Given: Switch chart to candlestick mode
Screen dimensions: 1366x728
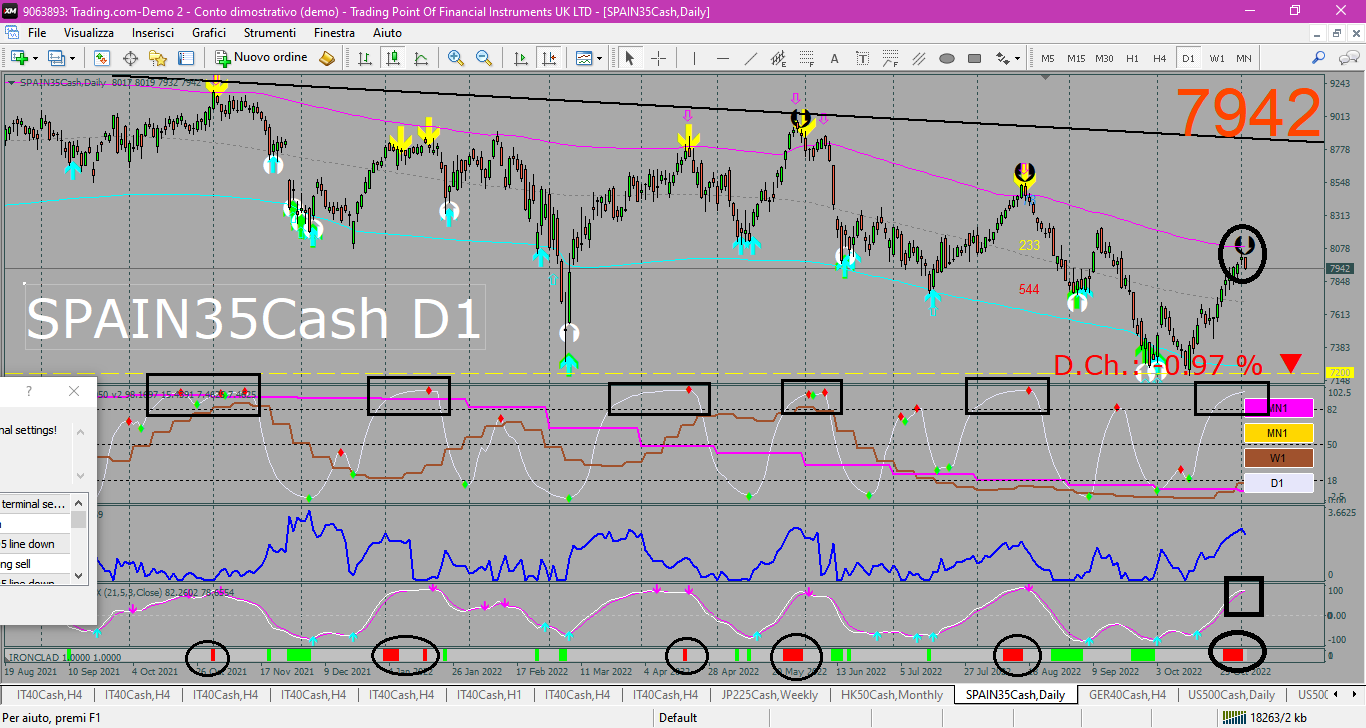Looking at the screenshot, I should [x=393, y=58].
